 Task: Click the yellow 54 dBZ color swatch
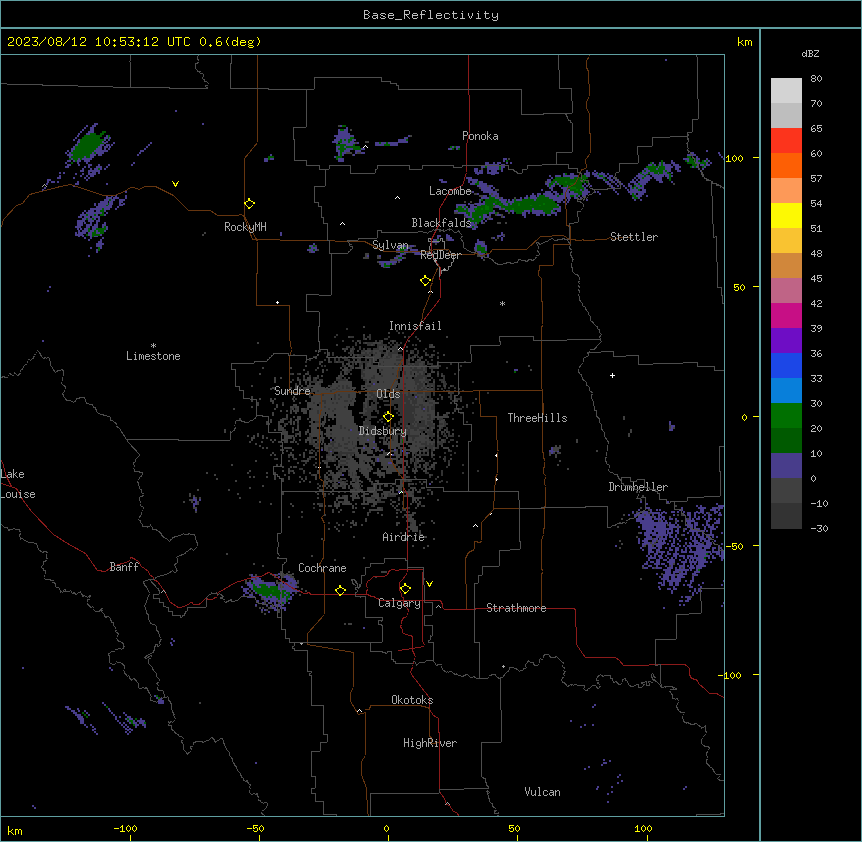coord(786,215)
